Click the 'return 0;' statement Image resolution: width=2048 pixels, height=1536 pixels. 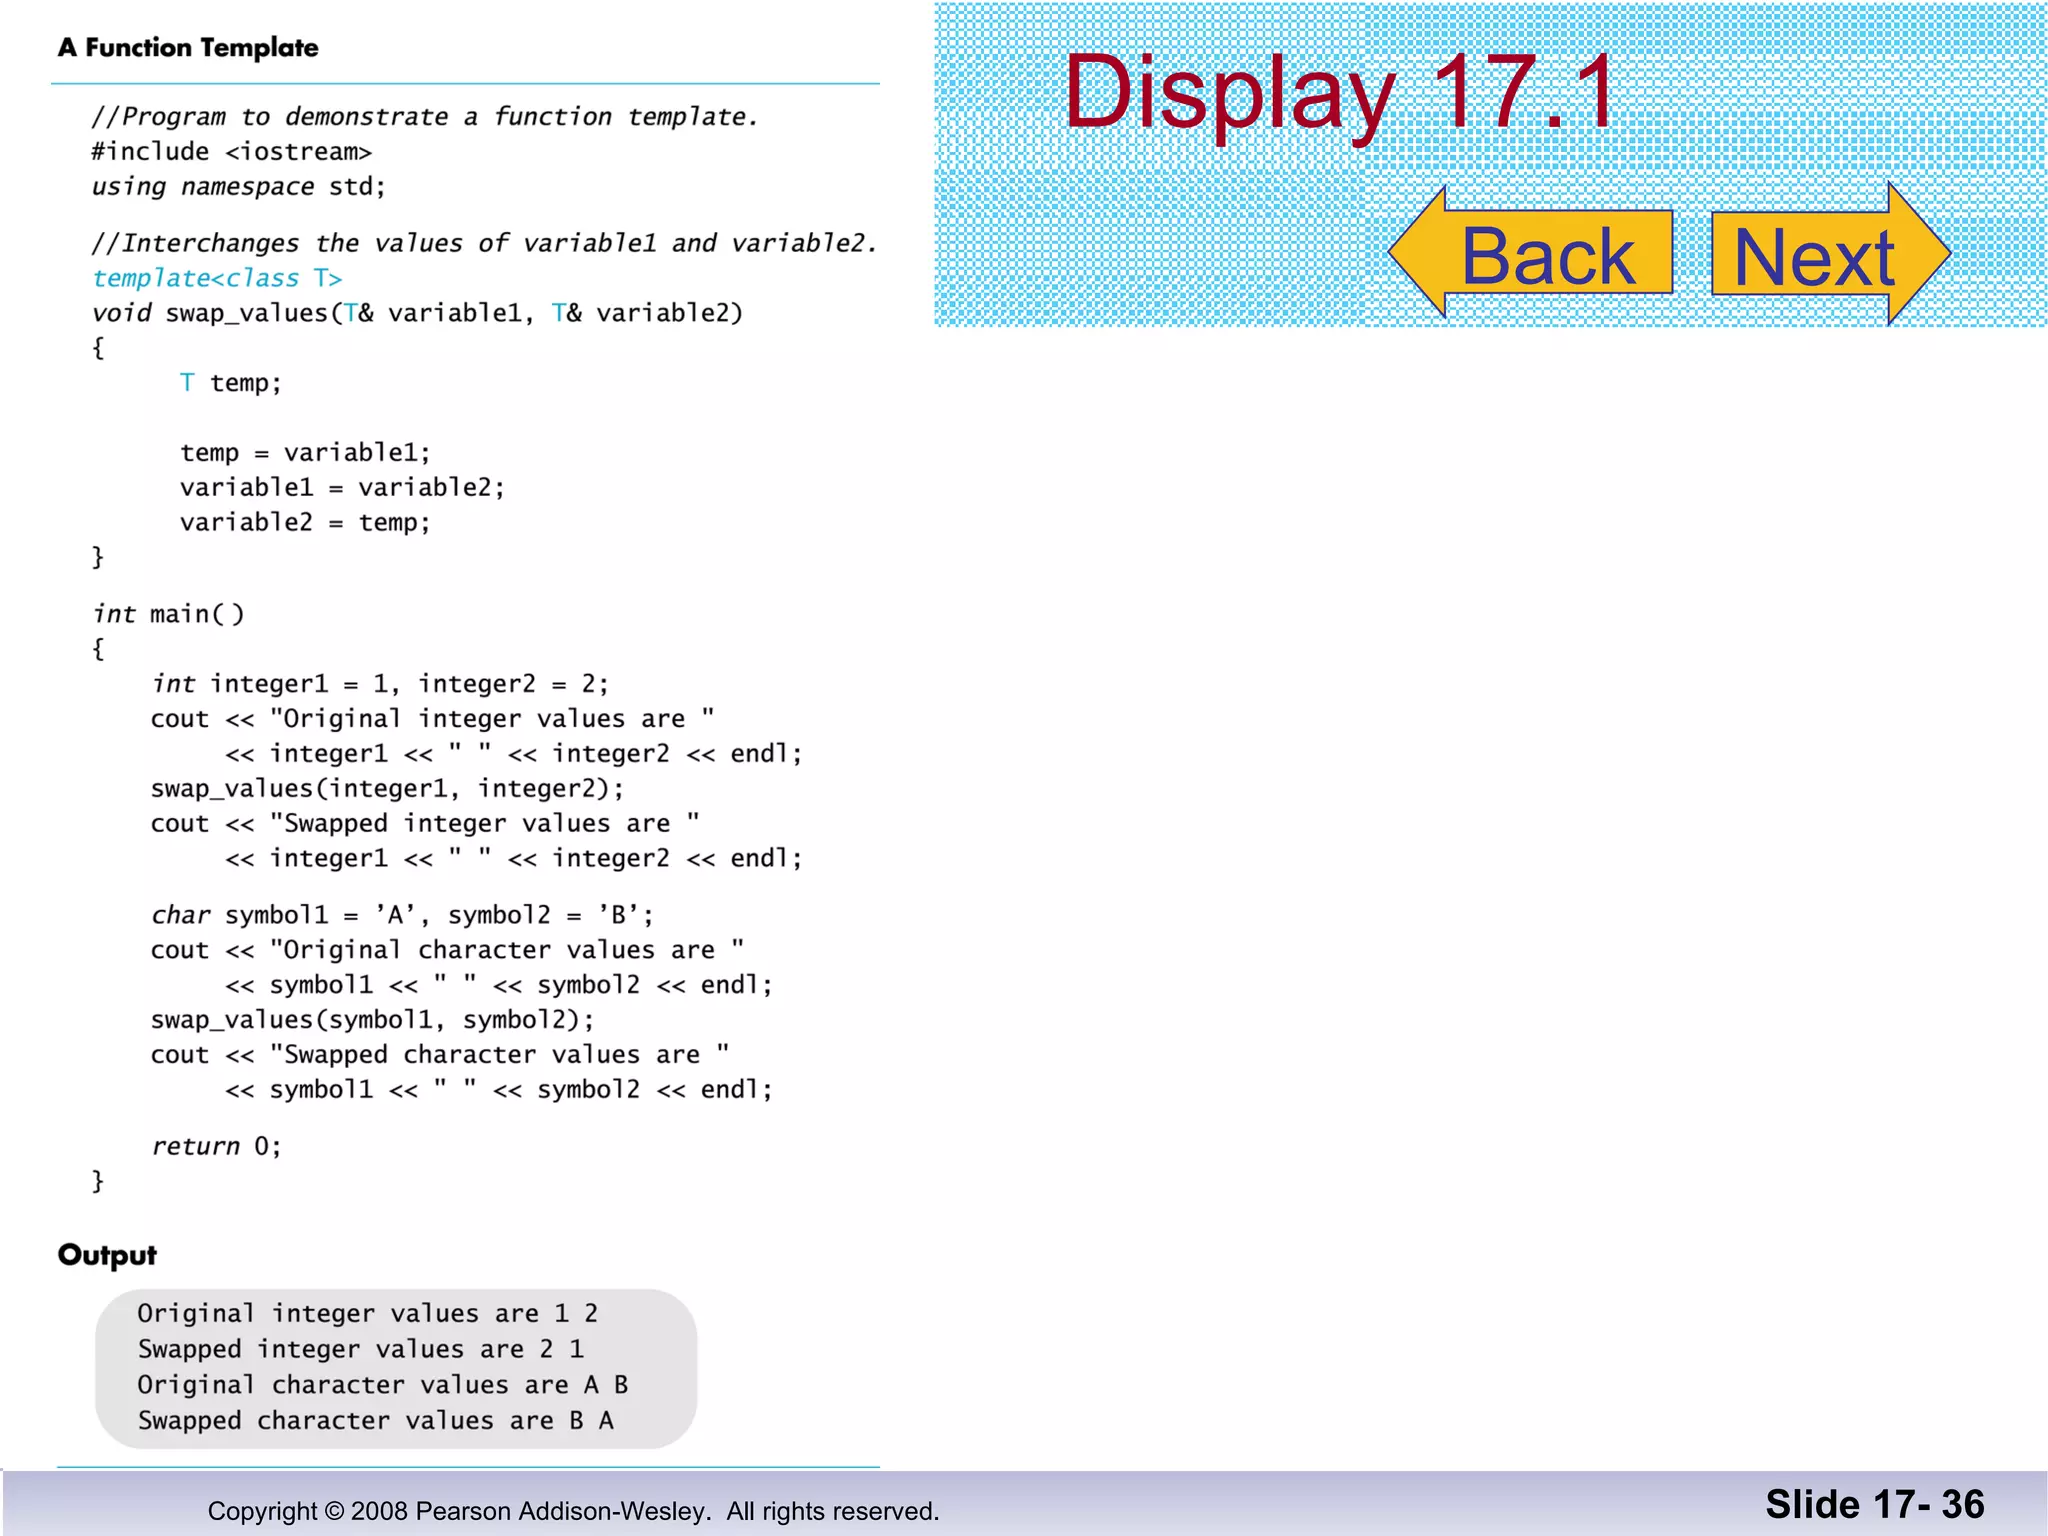tap(216, 1146)
